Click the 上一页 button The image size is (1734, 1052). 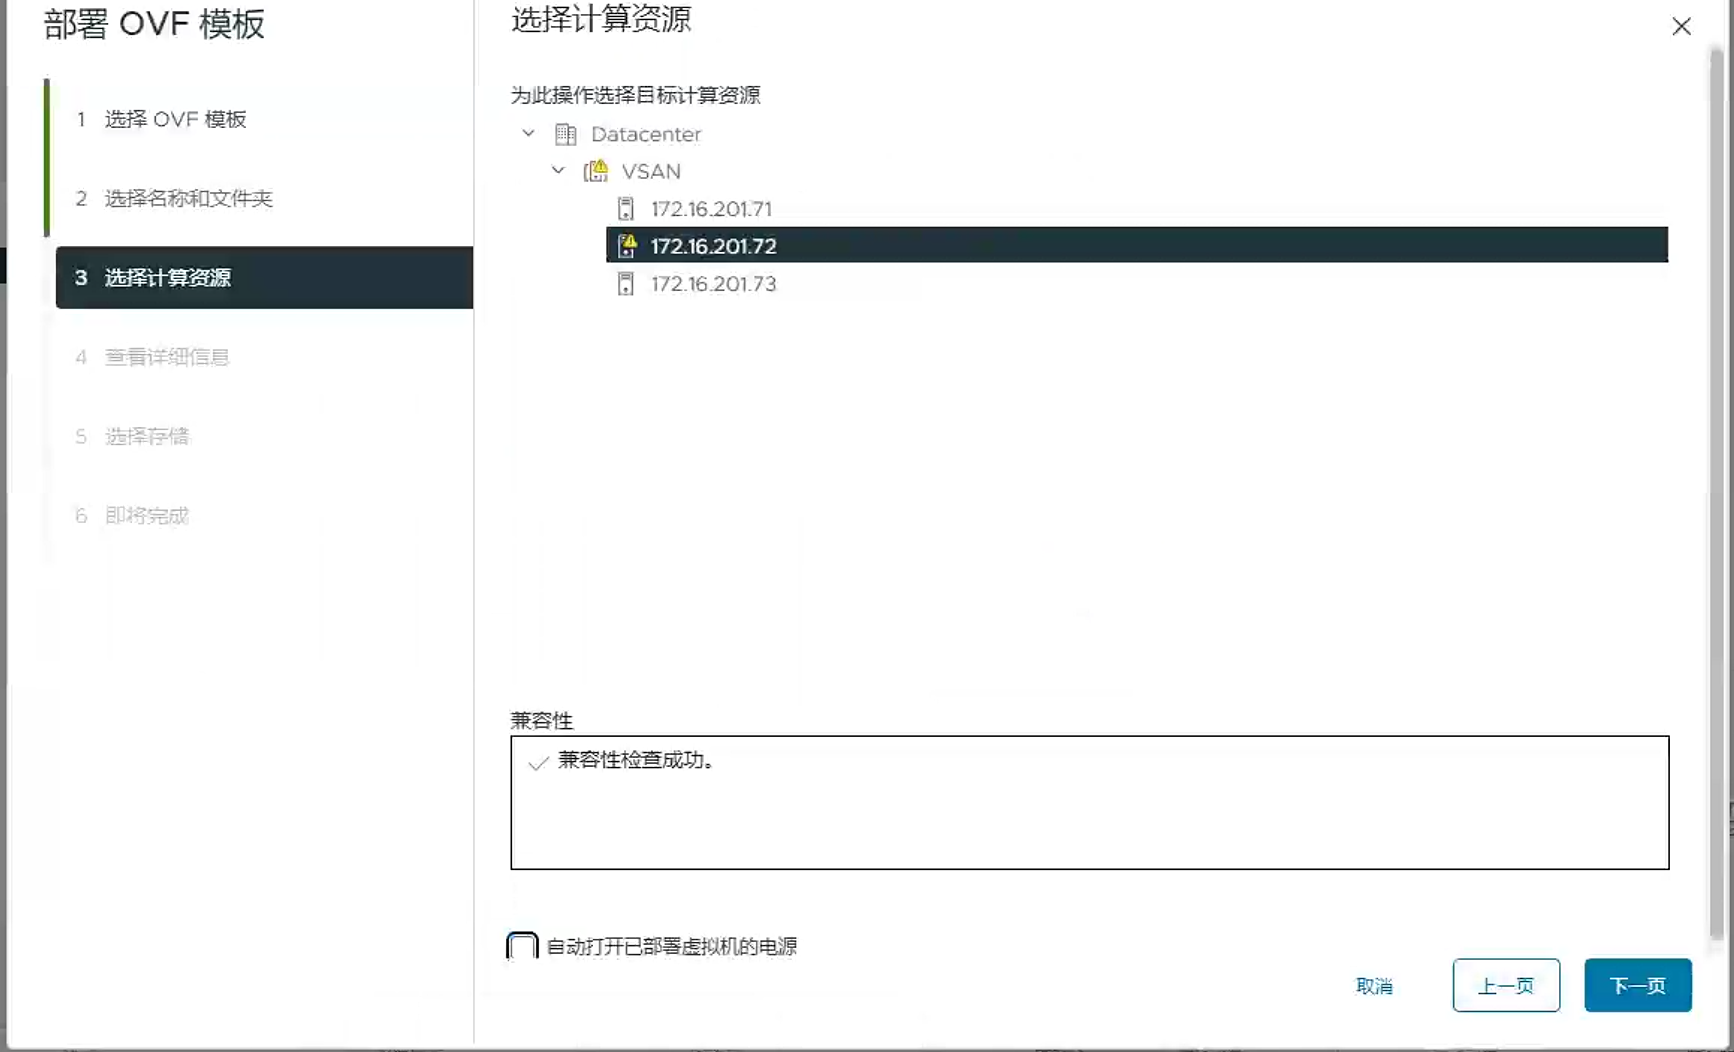[1505, 986]
